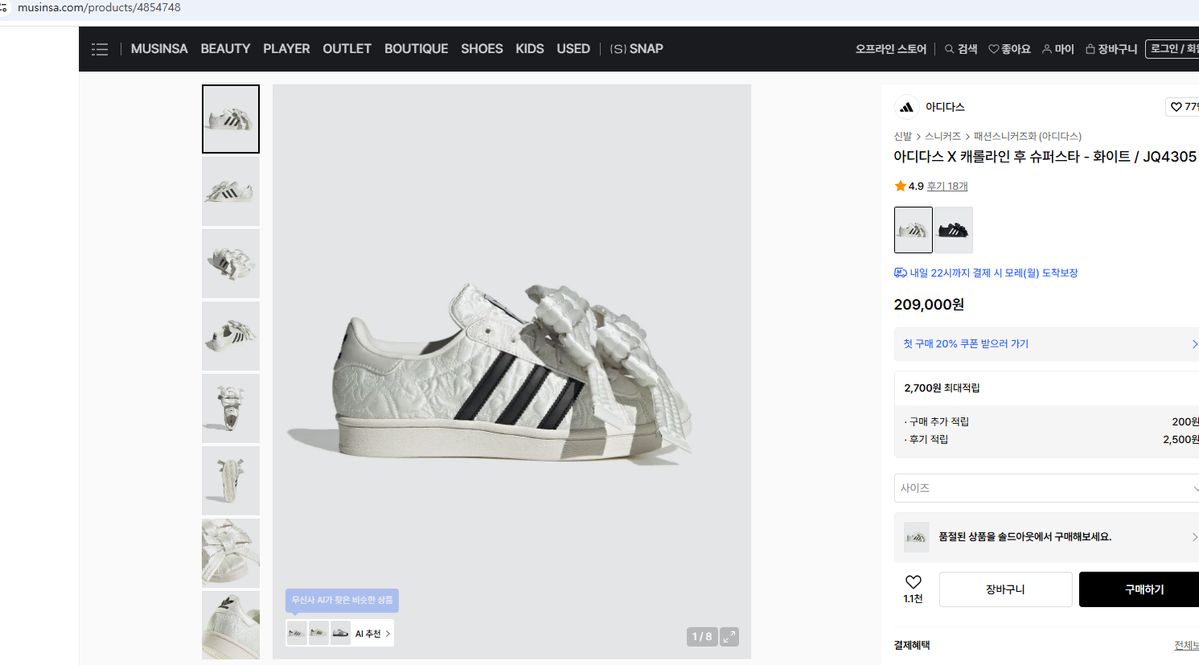1199x665 pixels.
Task: Expand the first purchase 20% coupon banner
Action: click(1046, 344)
